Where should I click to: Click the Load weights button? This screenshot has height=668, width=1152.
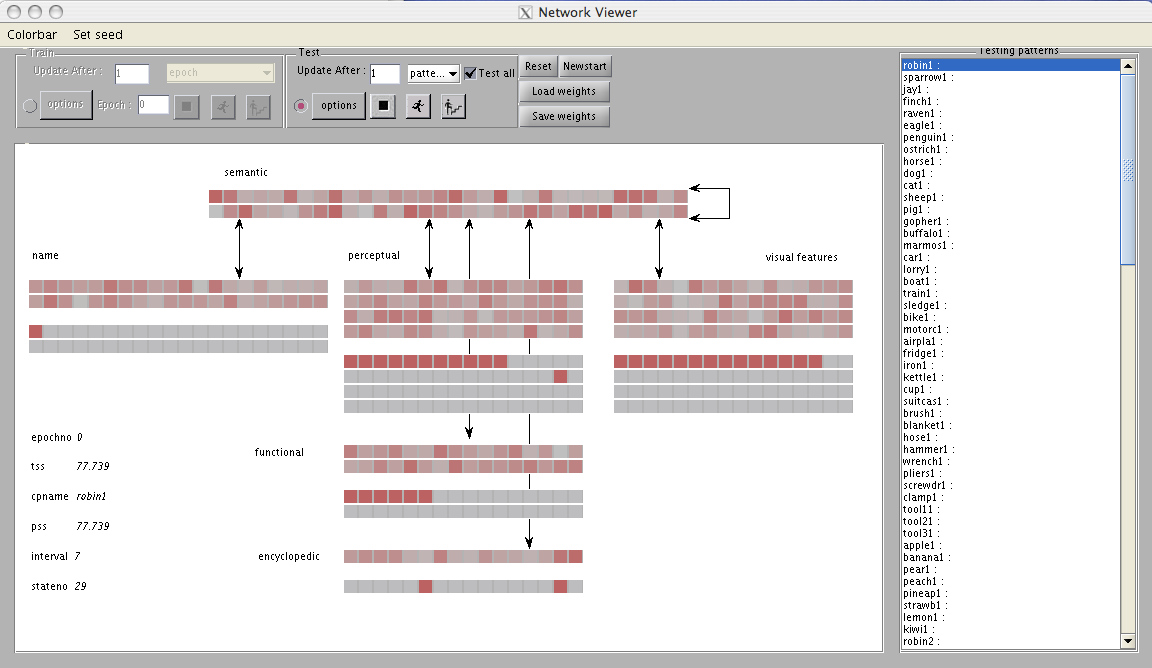pos(564,92)
